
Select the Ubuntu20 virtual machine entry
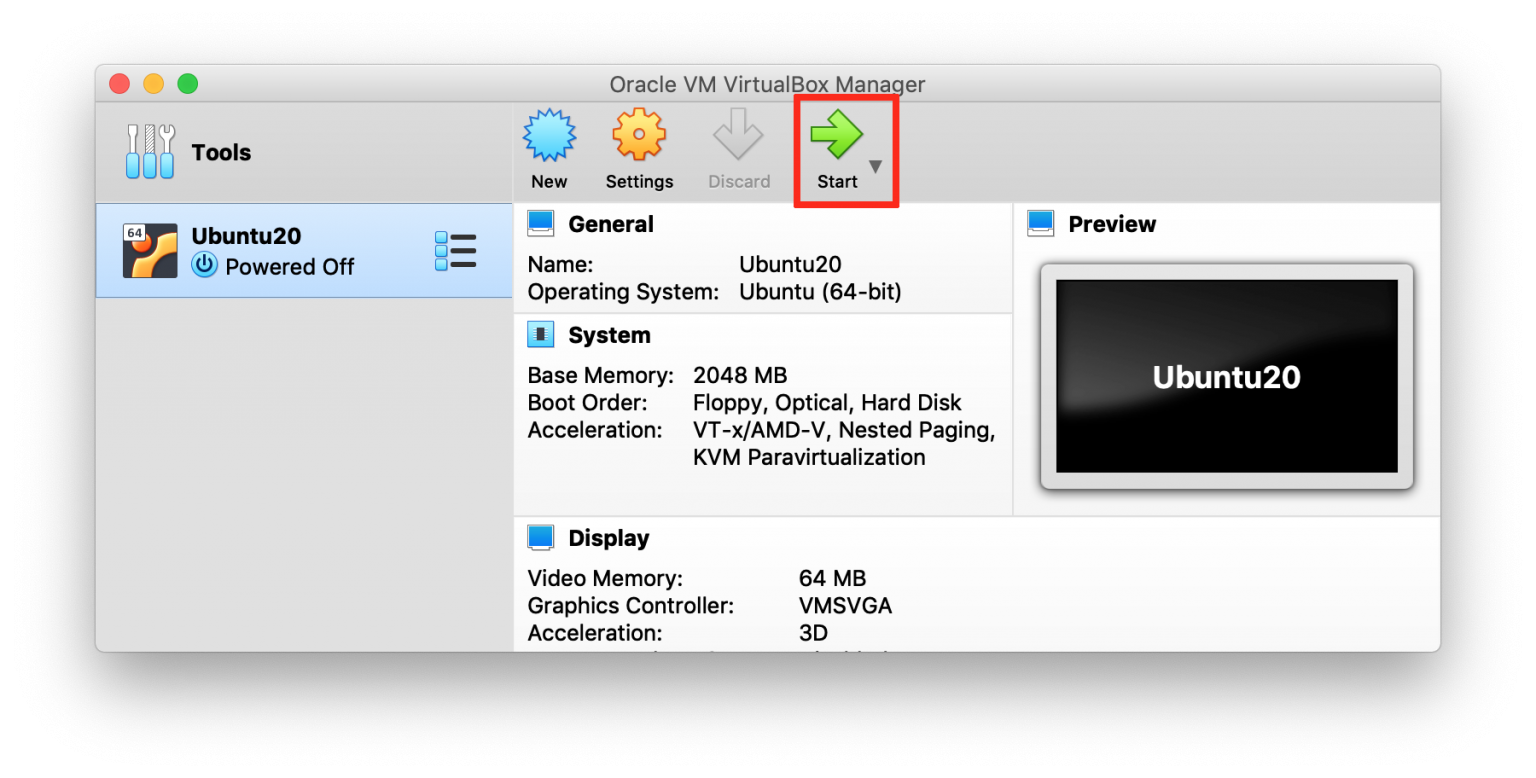tap(304, 251)
